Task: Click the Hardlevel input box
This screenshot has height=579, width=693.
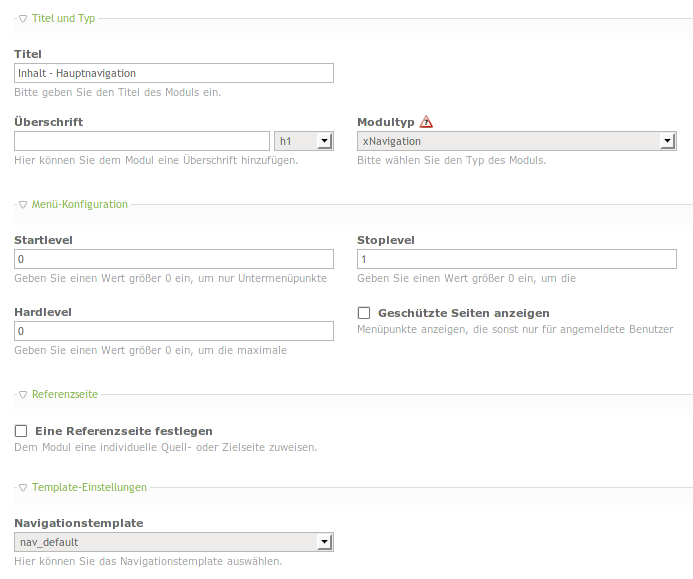Action: click(174, 331)
